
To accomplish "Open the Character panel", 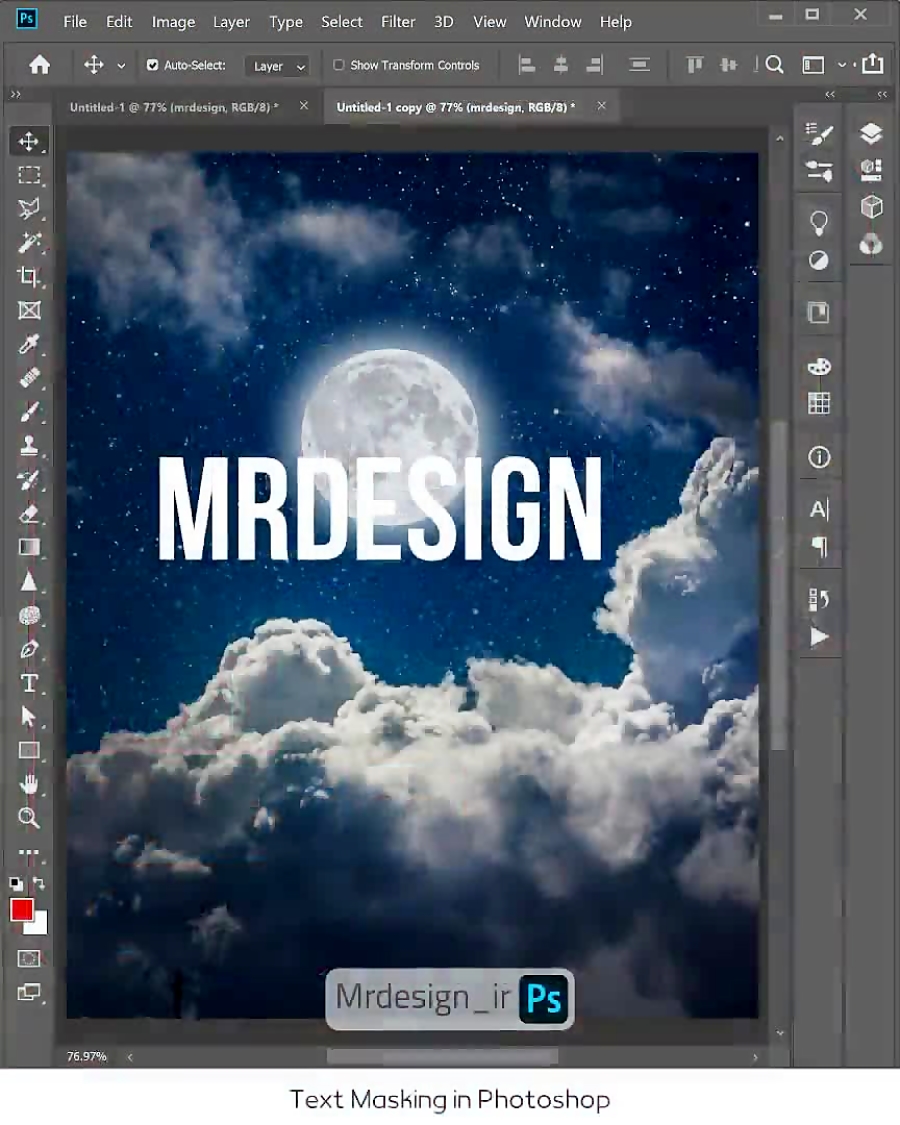I will (819, 510).
